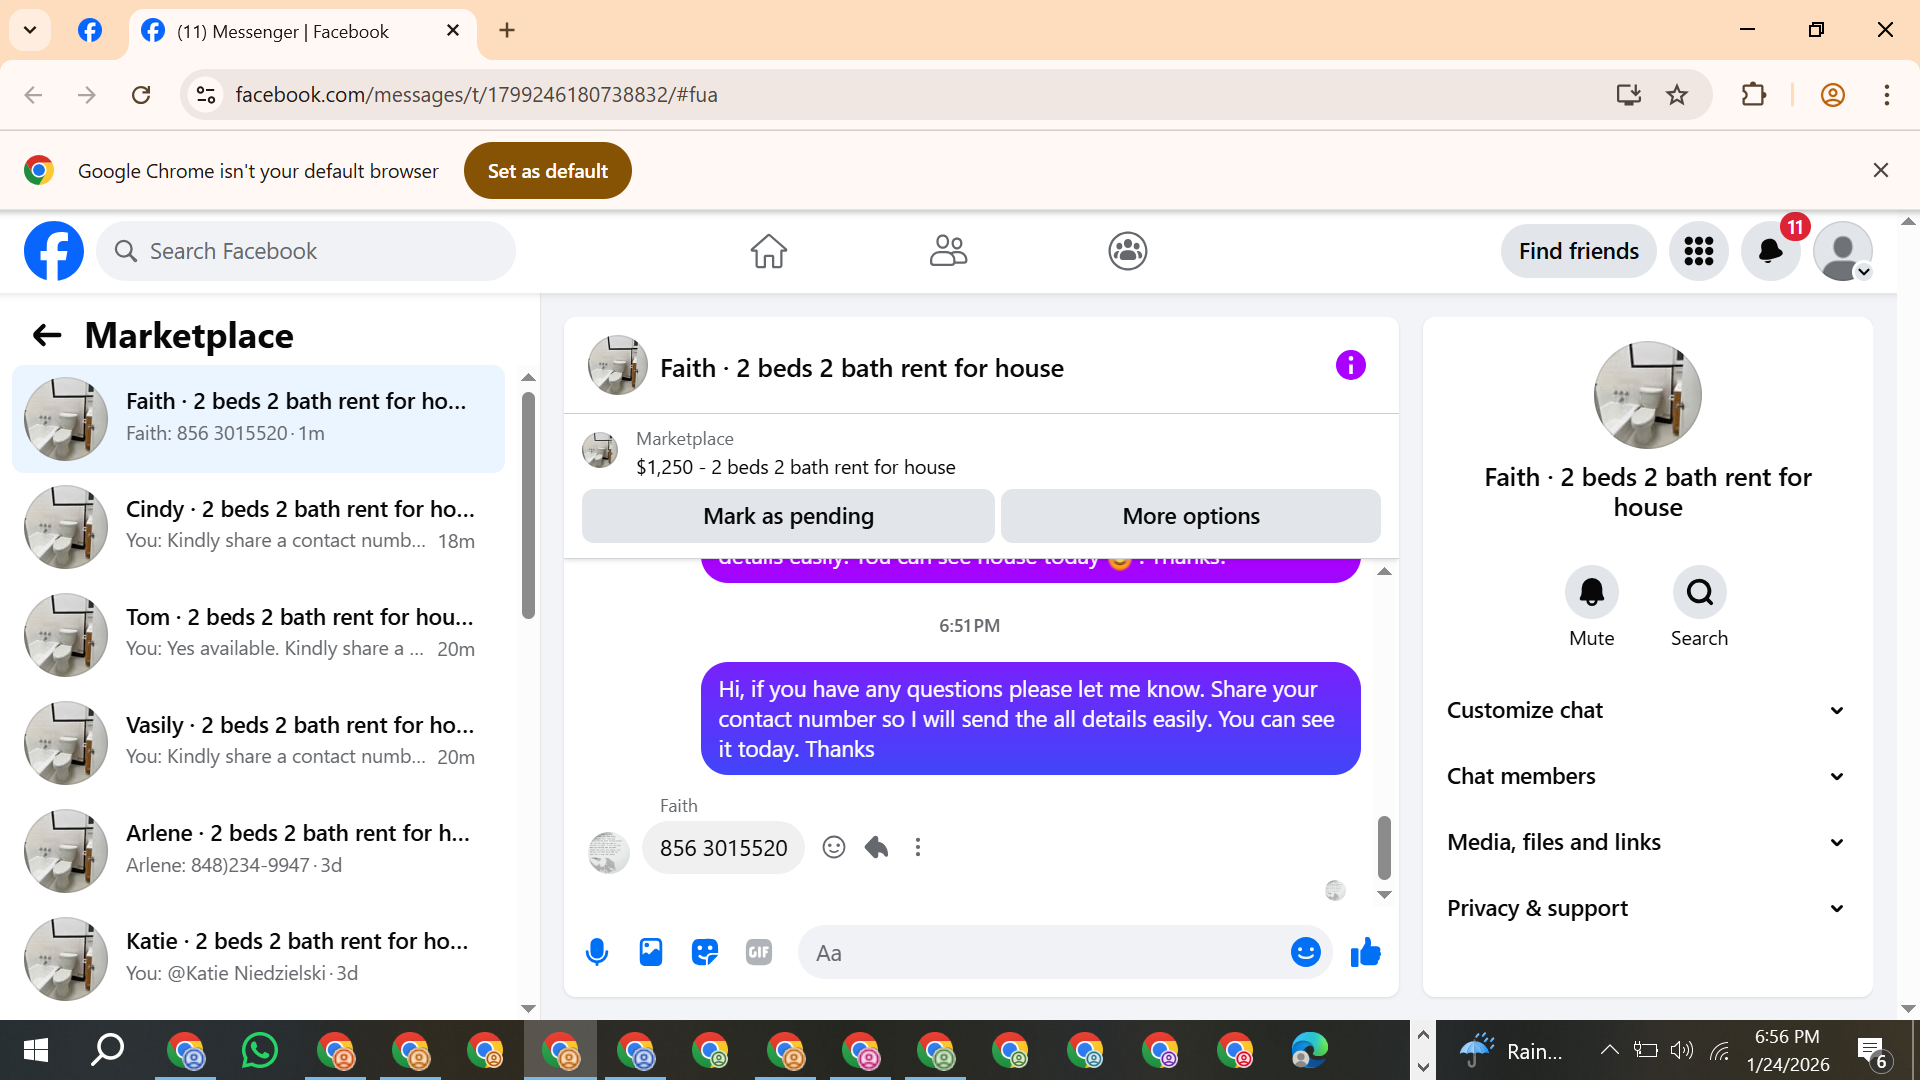Send a thumbs up like
Viewport: 1920px width, 1080px height.
[x=1365, y=952]
